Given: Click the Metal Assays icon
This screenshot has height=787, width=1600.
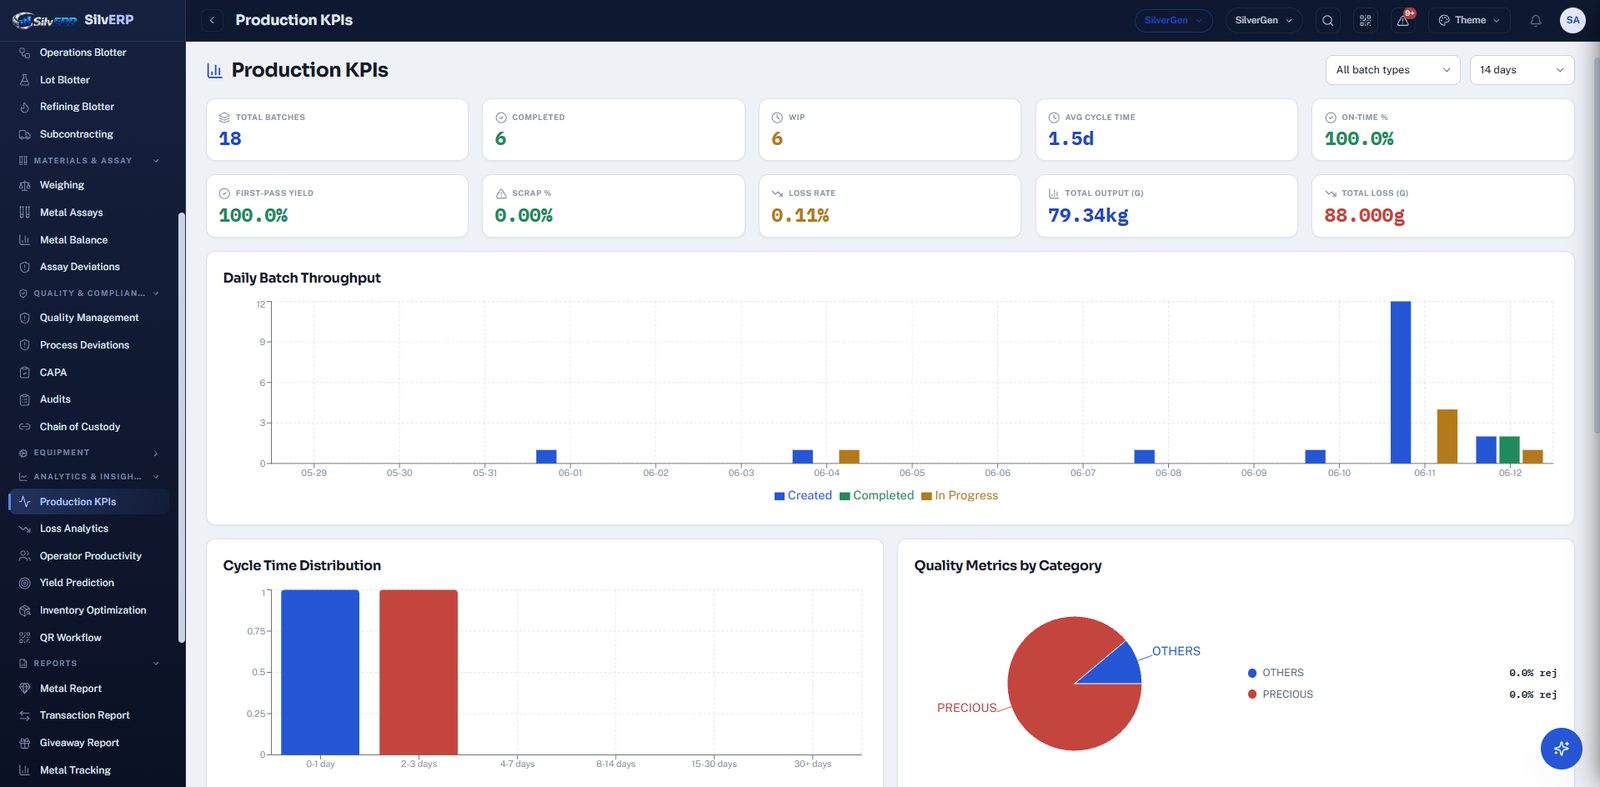Looking at the screenshot, I should pos(24,212).
